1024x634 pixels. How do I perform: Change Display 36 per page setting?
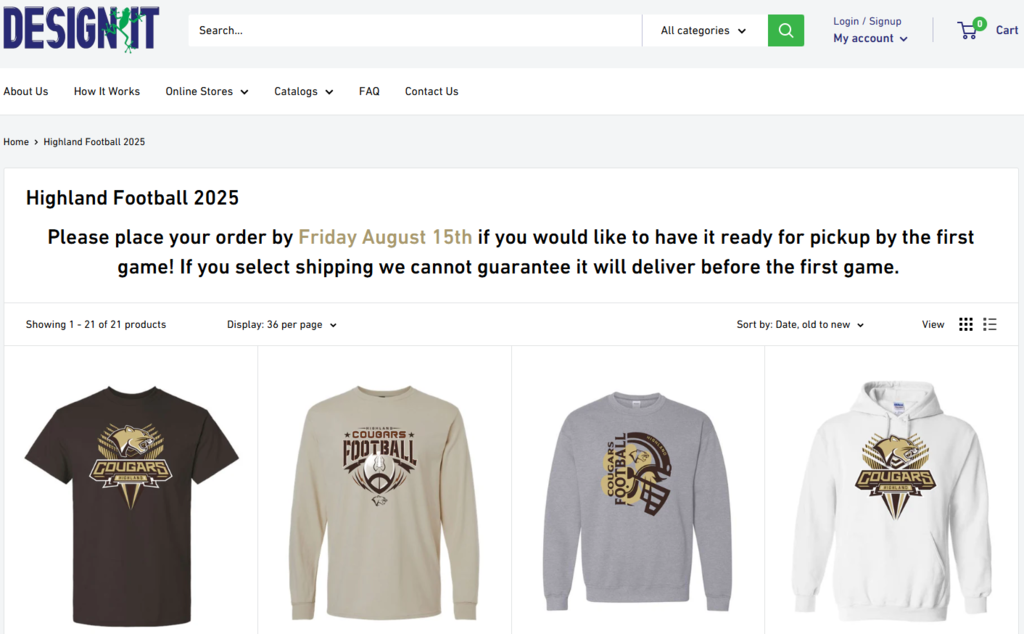(x=282, y=325)
